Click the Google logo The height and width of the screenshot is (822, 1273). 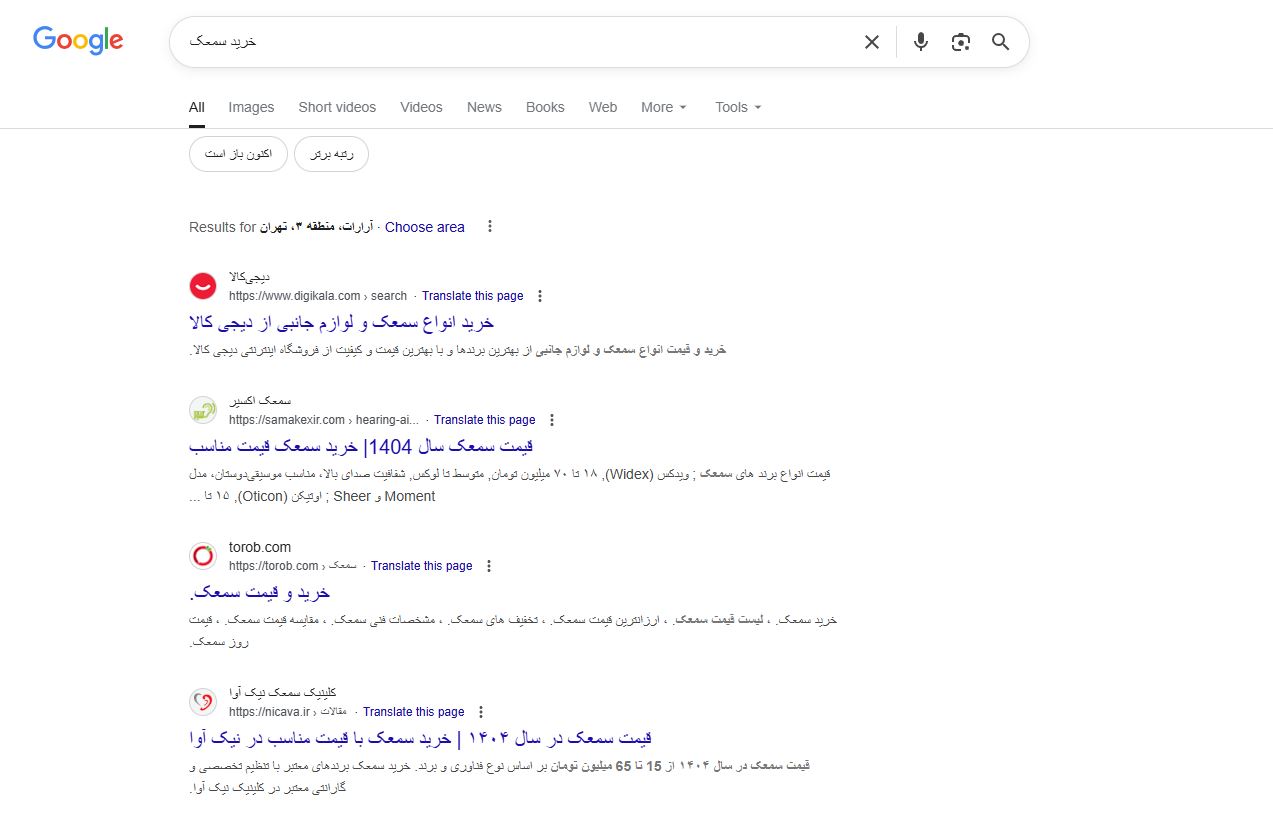(x=78, y=40)
